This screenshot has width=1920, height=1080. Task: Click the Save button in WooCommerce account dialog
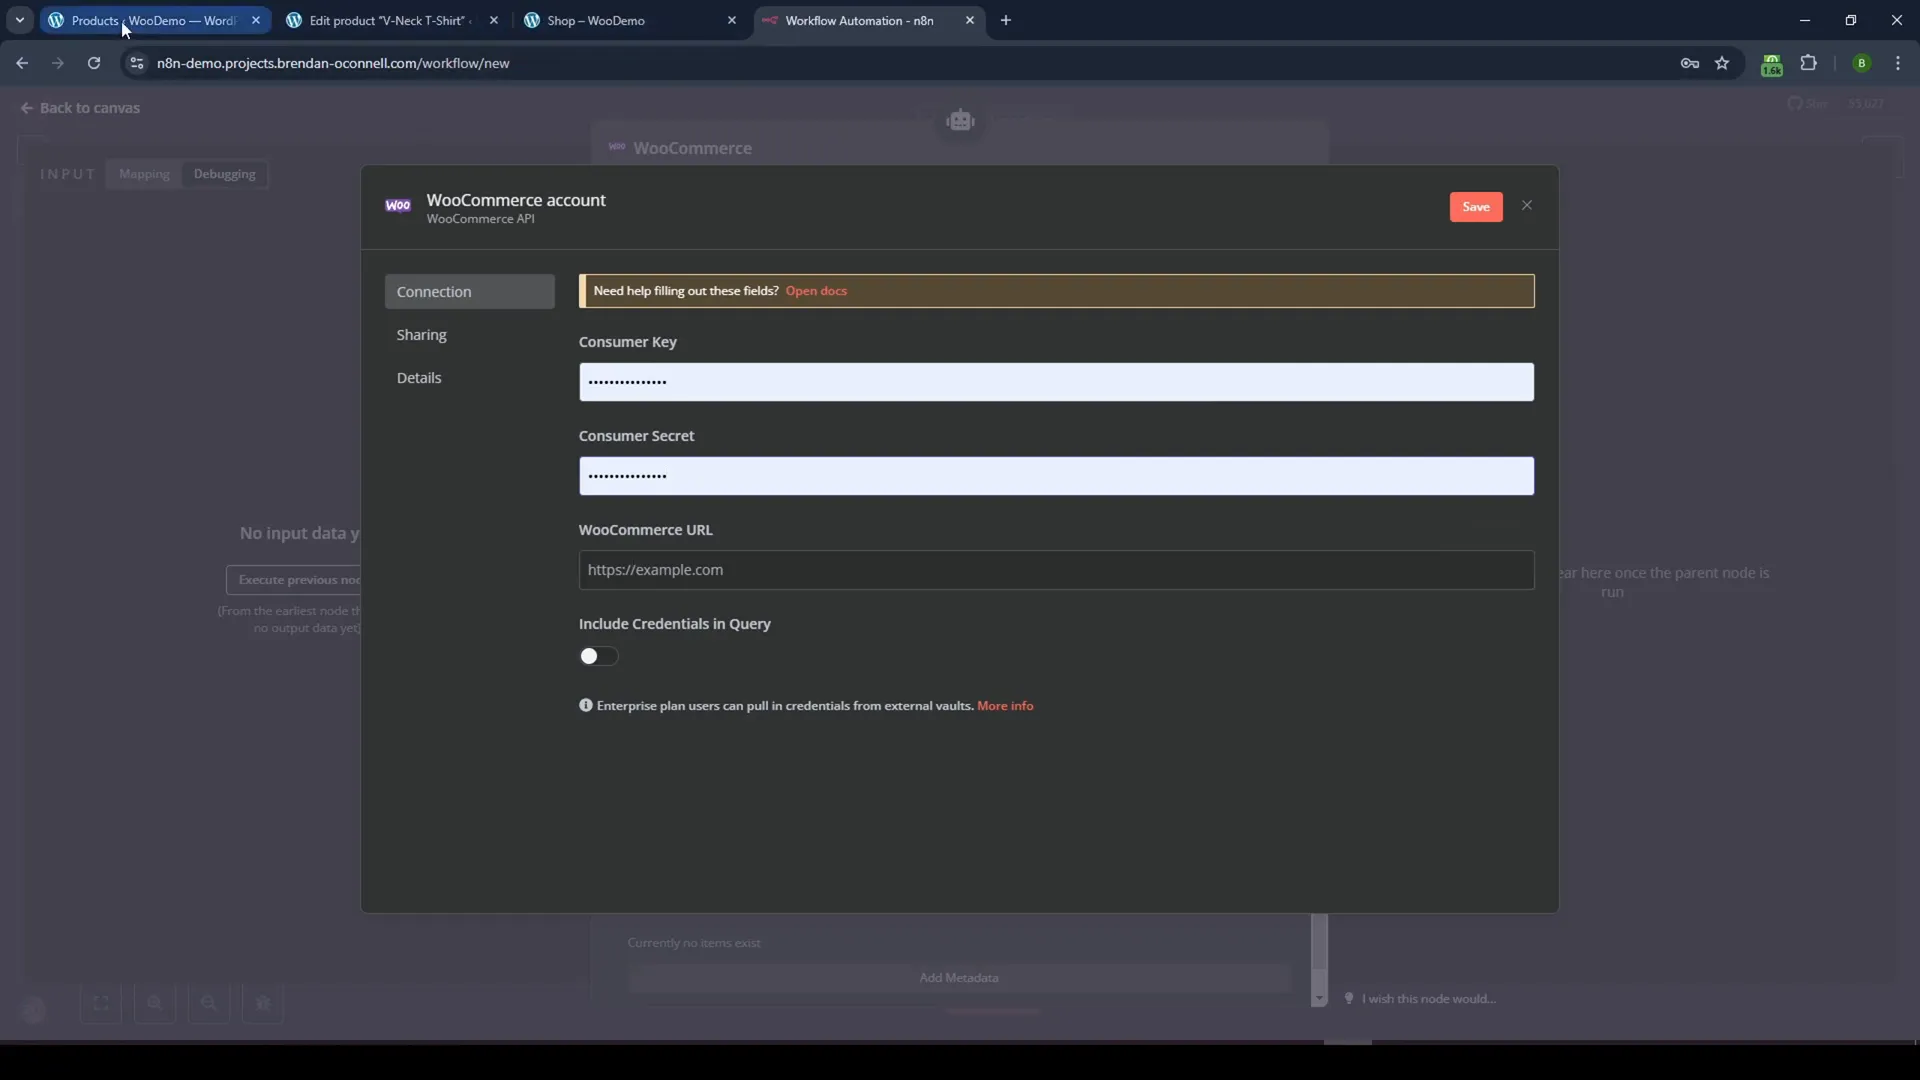click(1476, 206)
